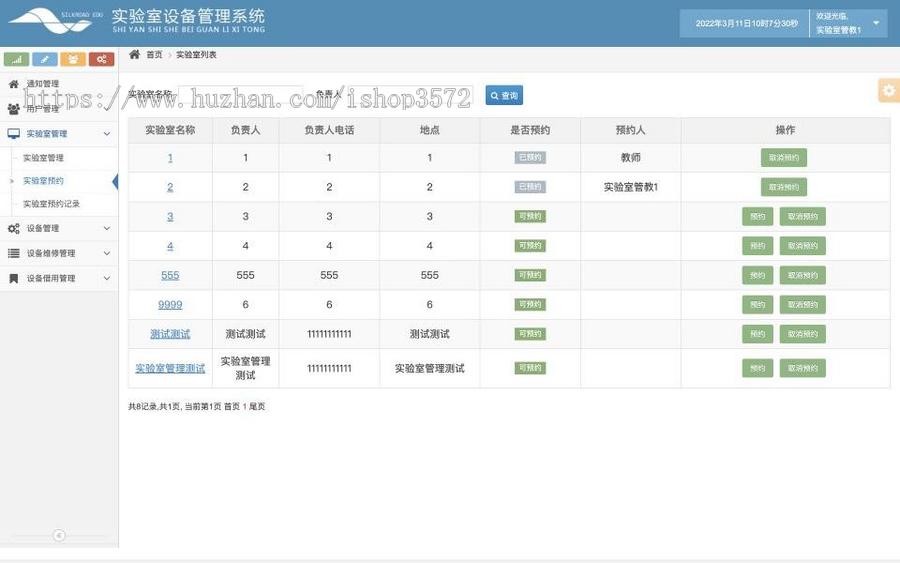Click 取消预约 in lab 9999 row

[802, 305]
